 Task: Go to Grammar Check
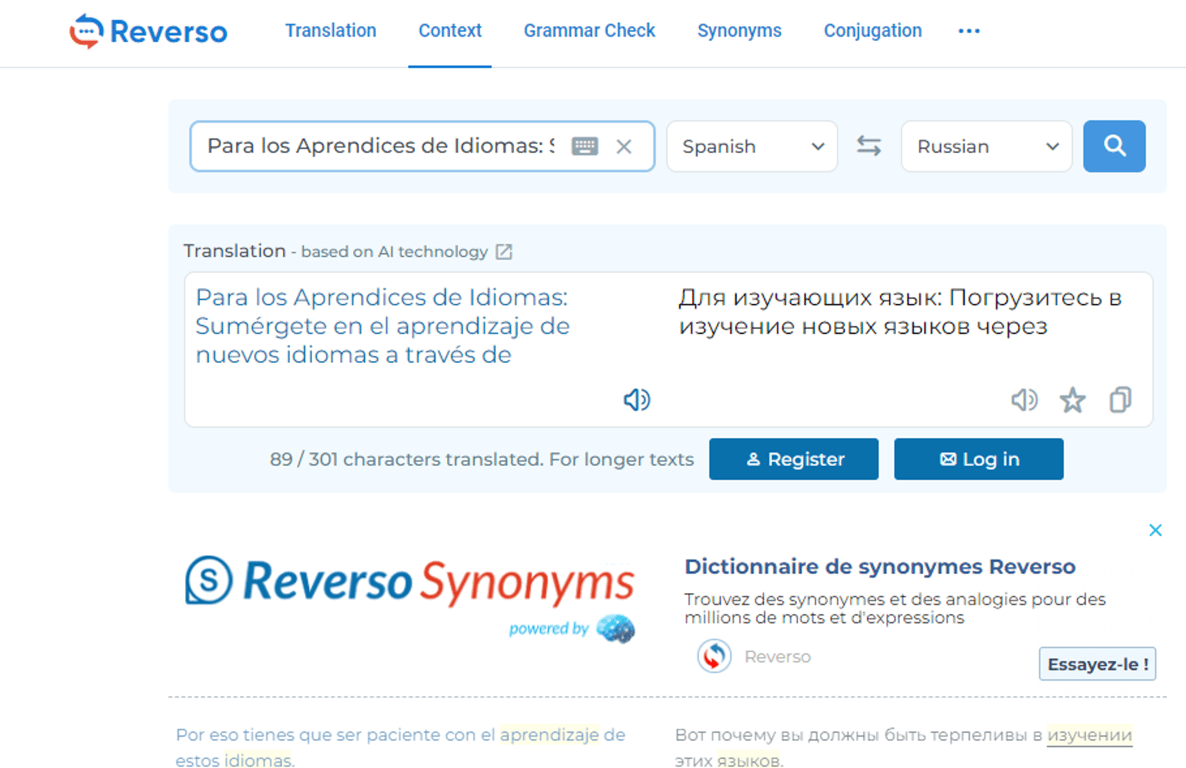pos(589,31)
